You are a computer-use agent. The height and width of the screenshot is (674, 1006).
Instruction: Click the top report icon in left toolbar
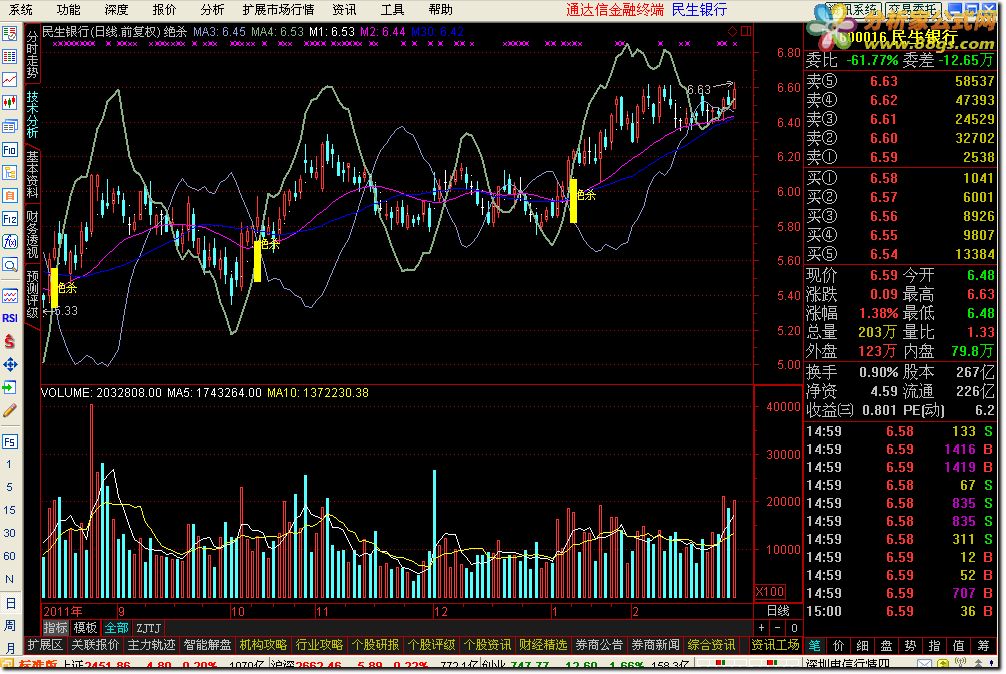[x=10, y=33]
